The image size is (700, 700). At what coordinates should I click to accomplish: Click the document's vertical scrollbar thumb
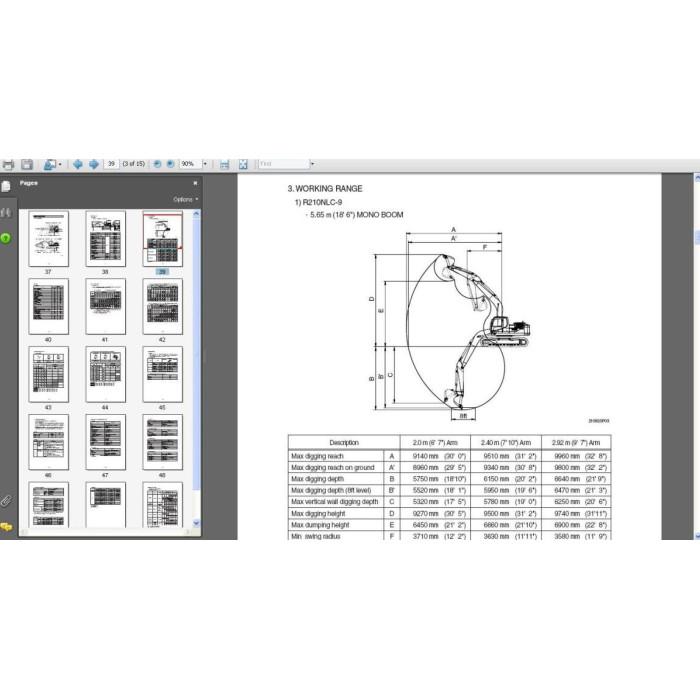coord(697,237)
